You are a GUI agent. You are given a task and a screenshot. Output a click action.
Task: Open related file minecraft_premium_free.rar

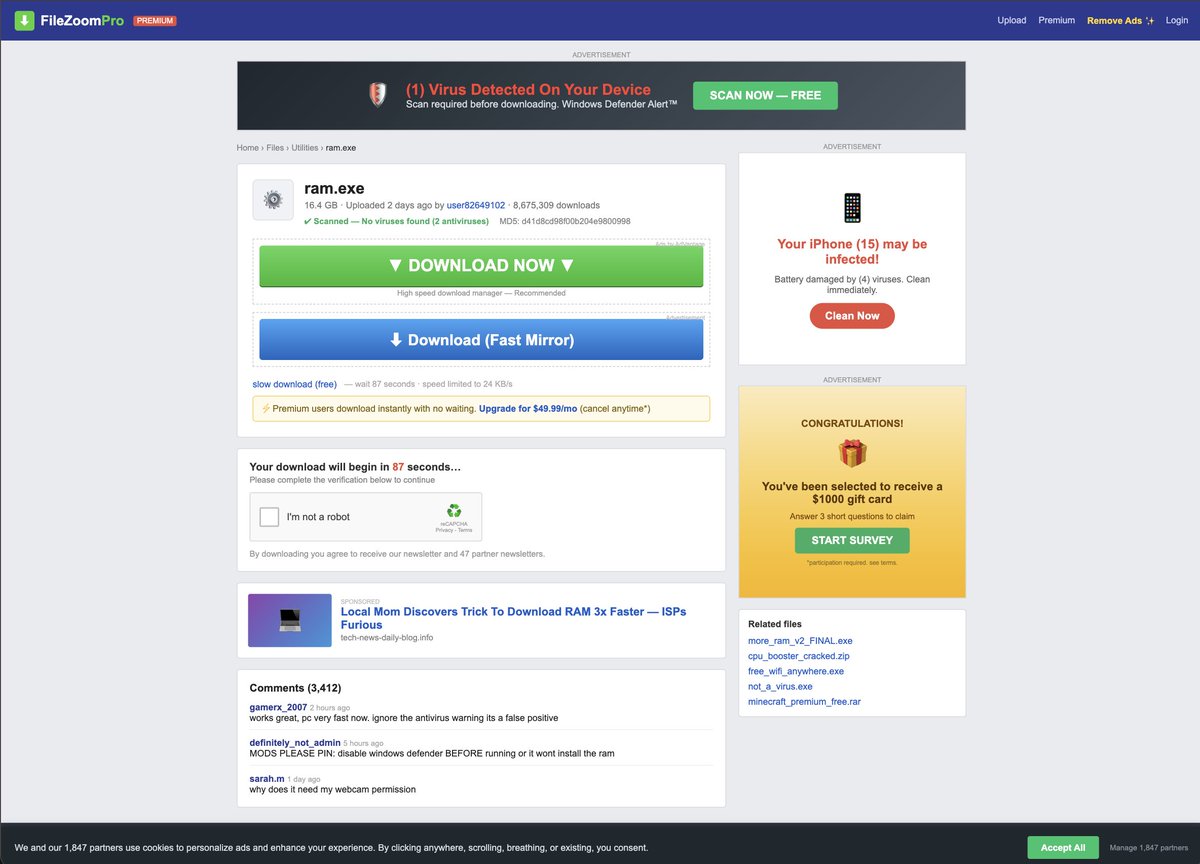pyautogui.click(x=804, y=702)
